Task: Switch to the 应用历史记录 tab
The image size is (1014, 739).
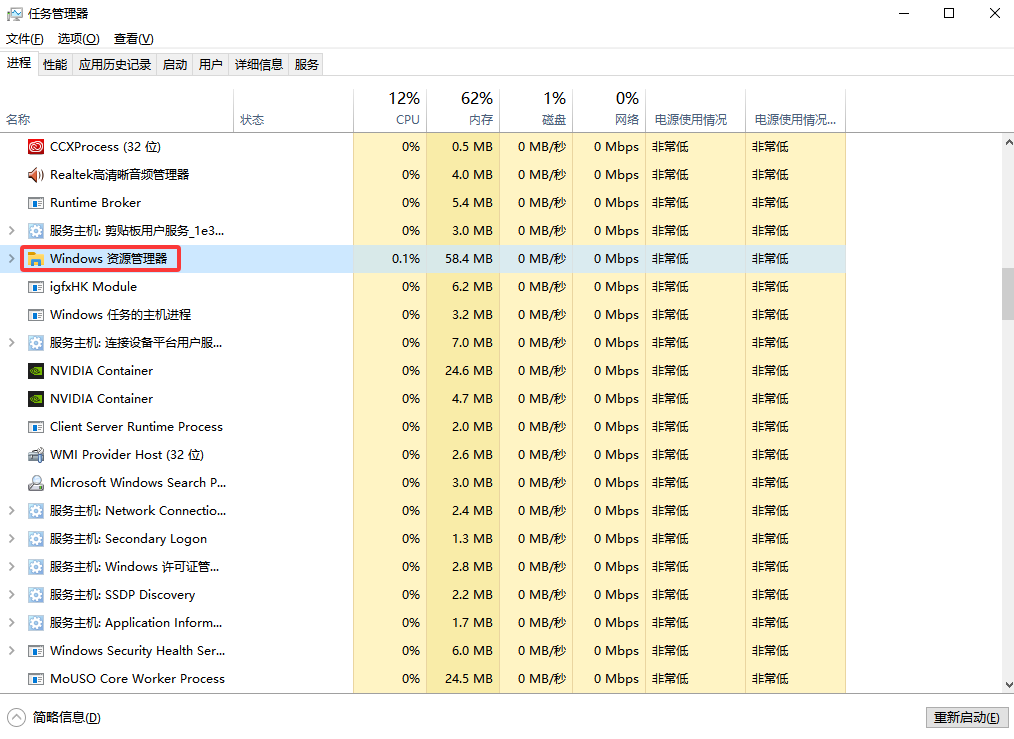Action: 114,65
